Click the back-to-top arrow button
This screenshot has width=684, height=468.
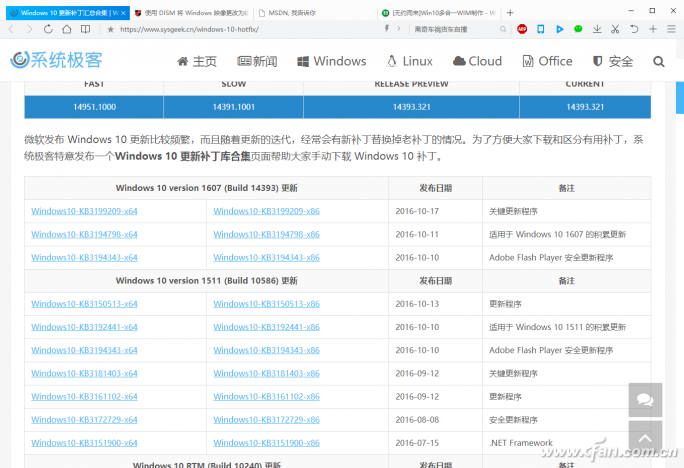(645, 437)
